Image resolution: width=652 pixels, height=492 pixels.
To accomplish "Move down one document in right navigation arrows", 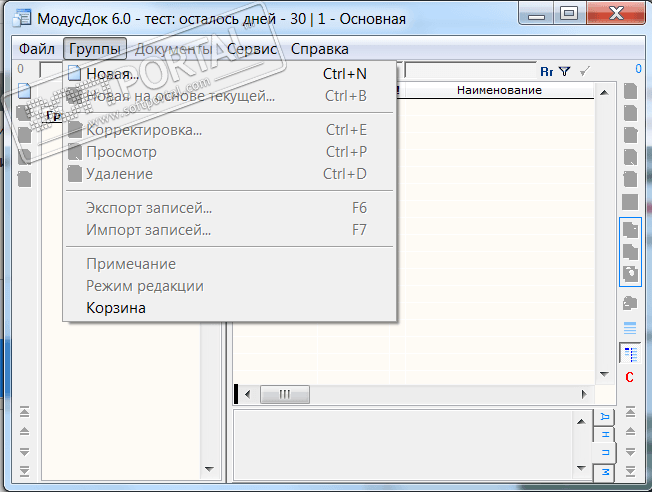I will tap(630, 451).
